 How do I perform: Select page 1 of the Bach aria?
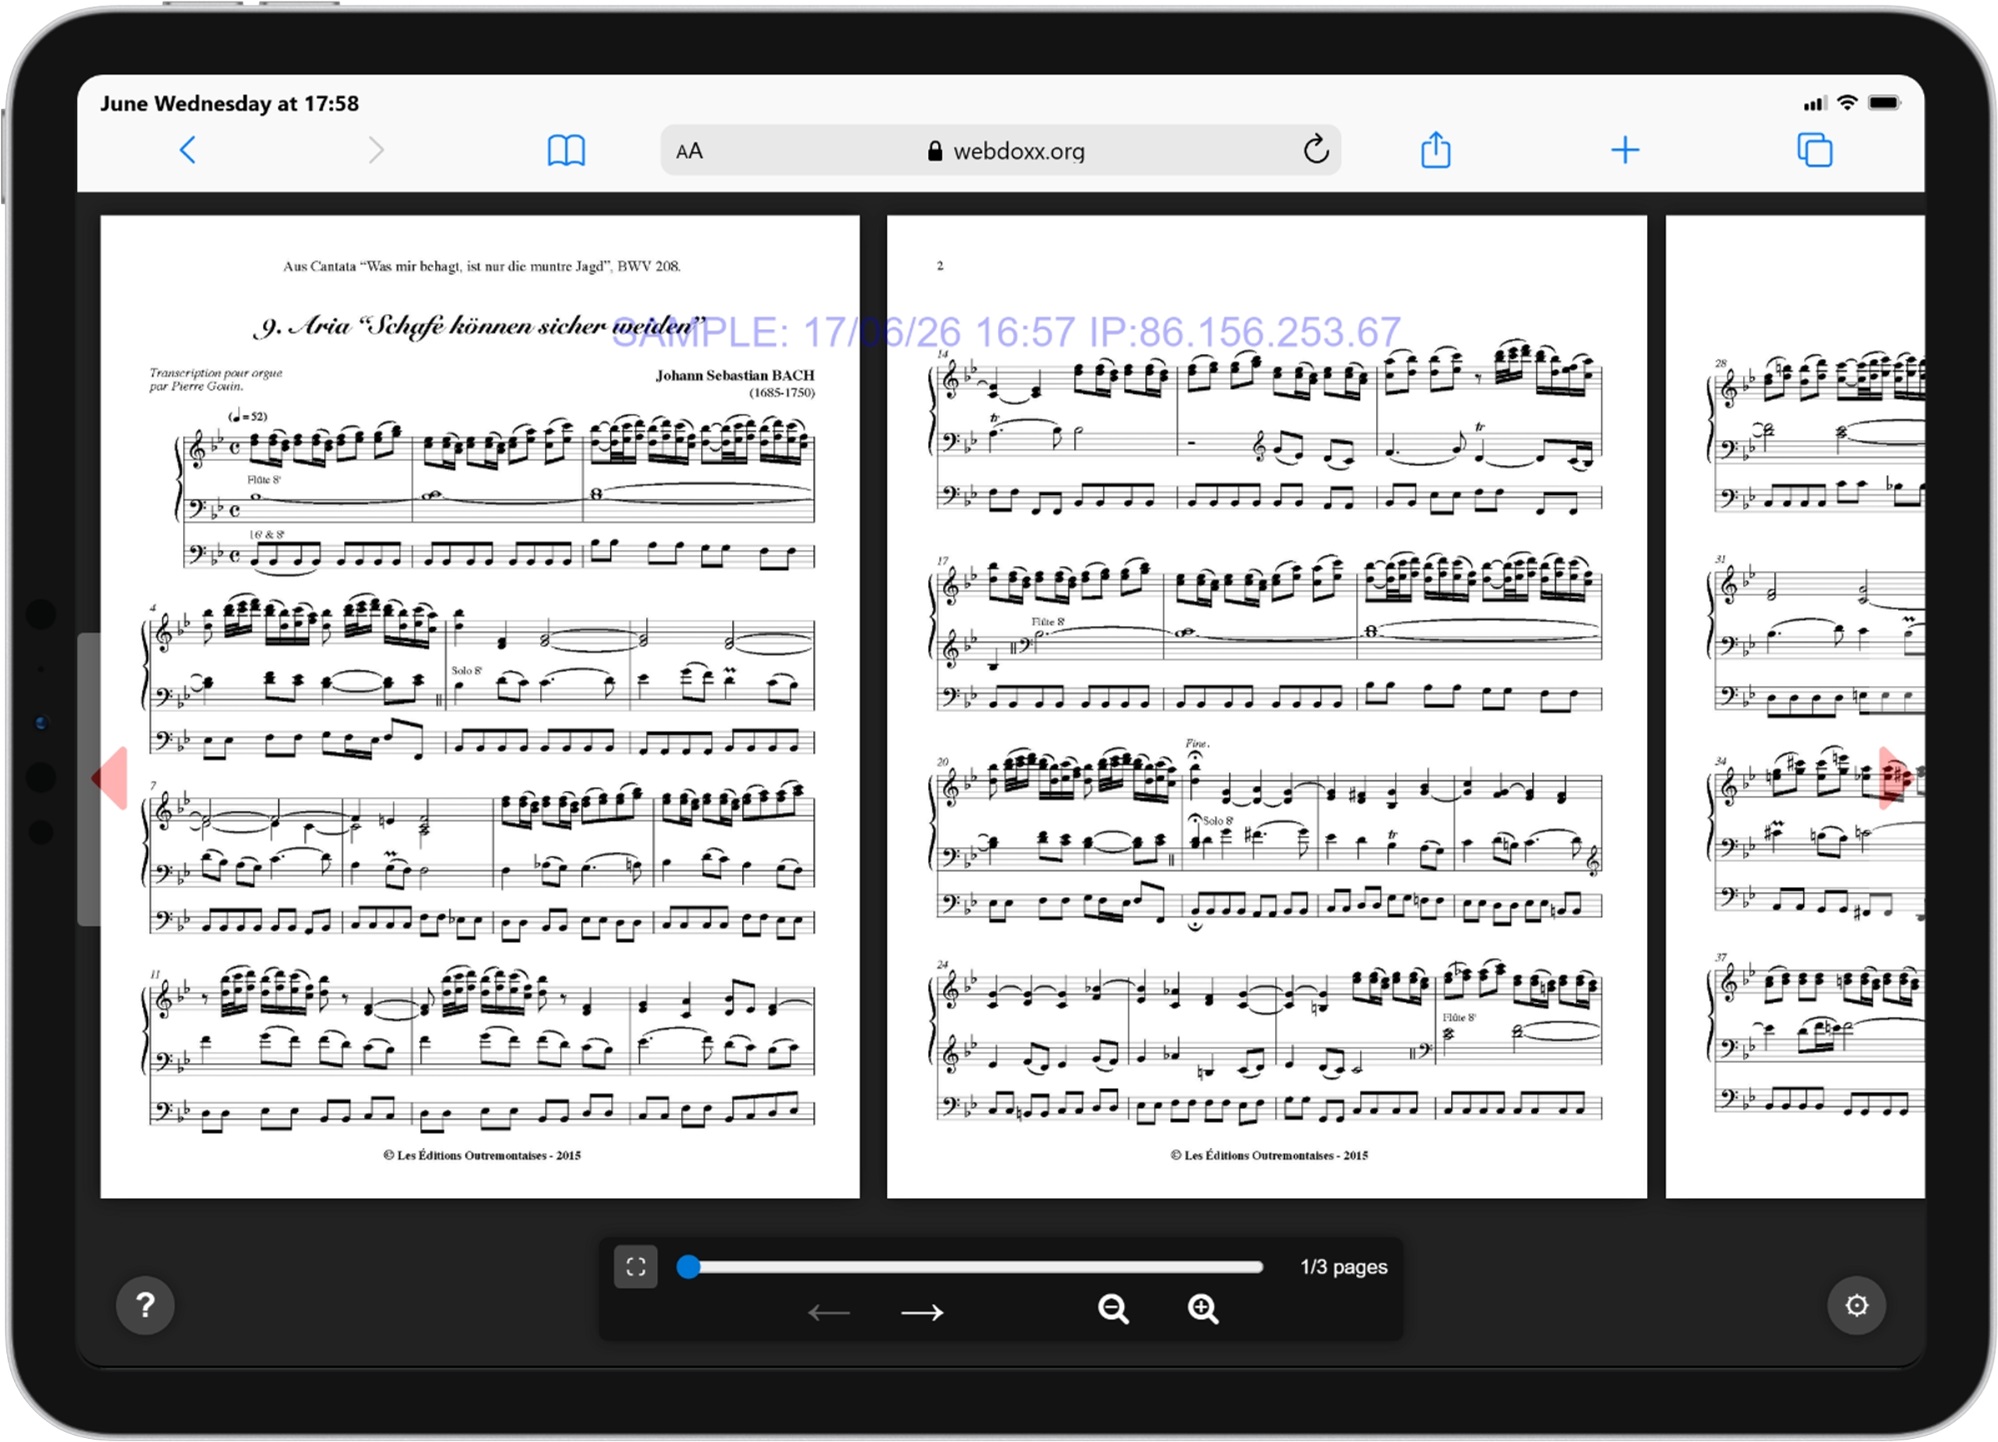[x=480, y=706]
